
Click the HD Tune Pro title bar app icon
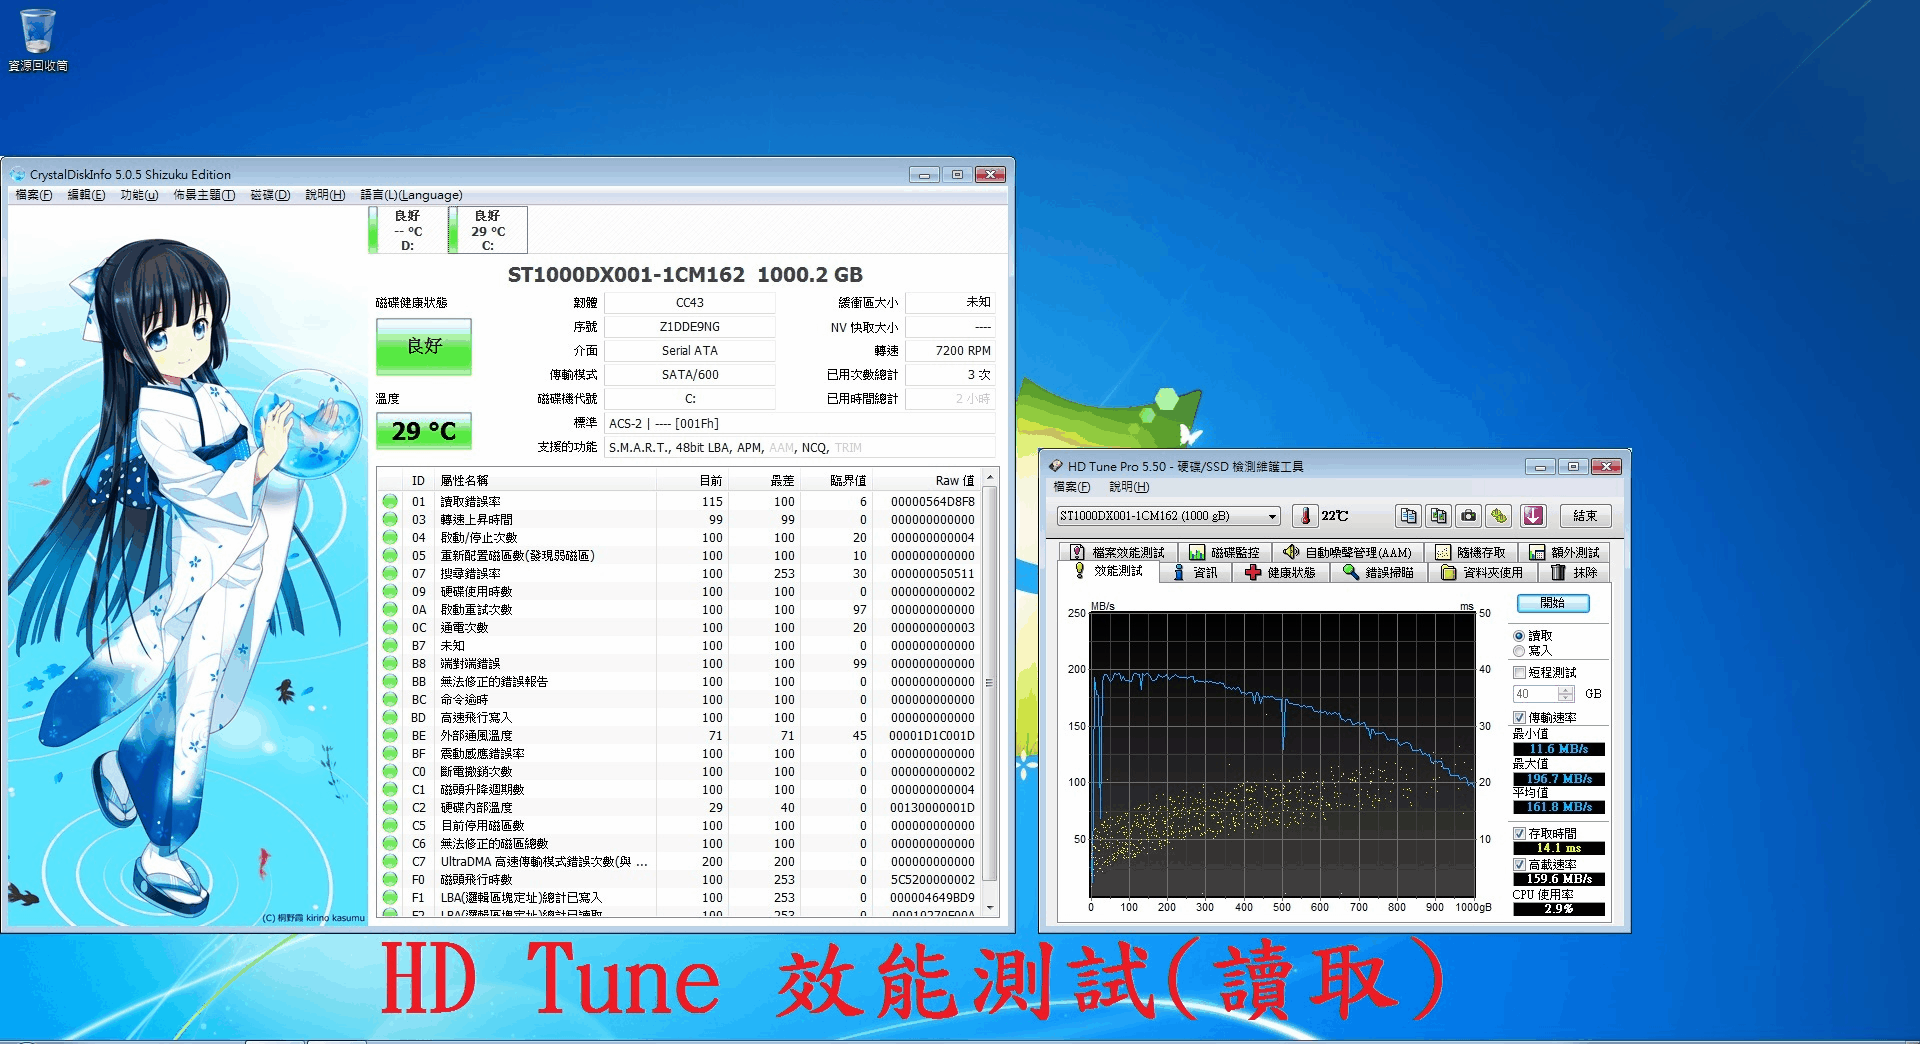1055,466
